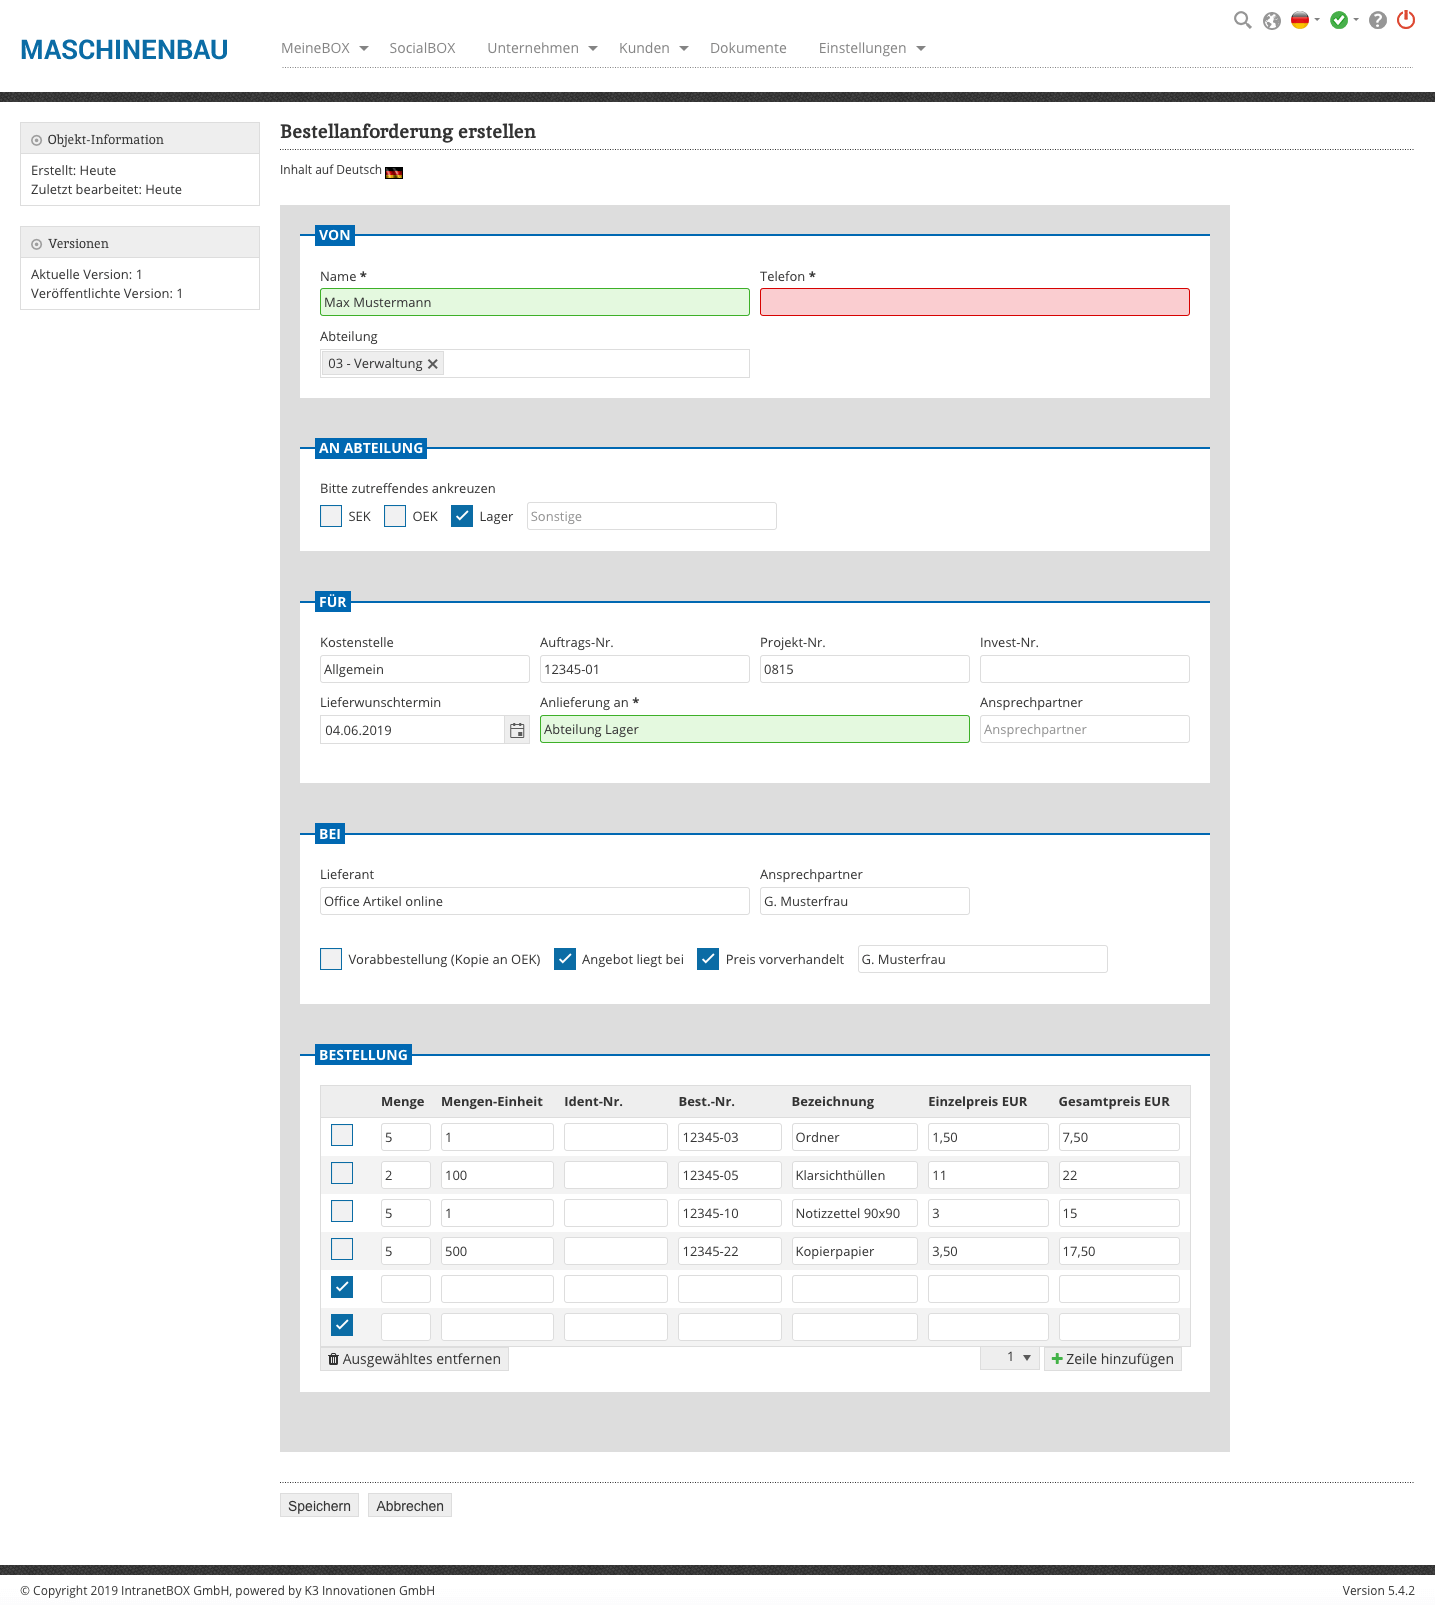Click Abbrechen button

click(410, 1506)
